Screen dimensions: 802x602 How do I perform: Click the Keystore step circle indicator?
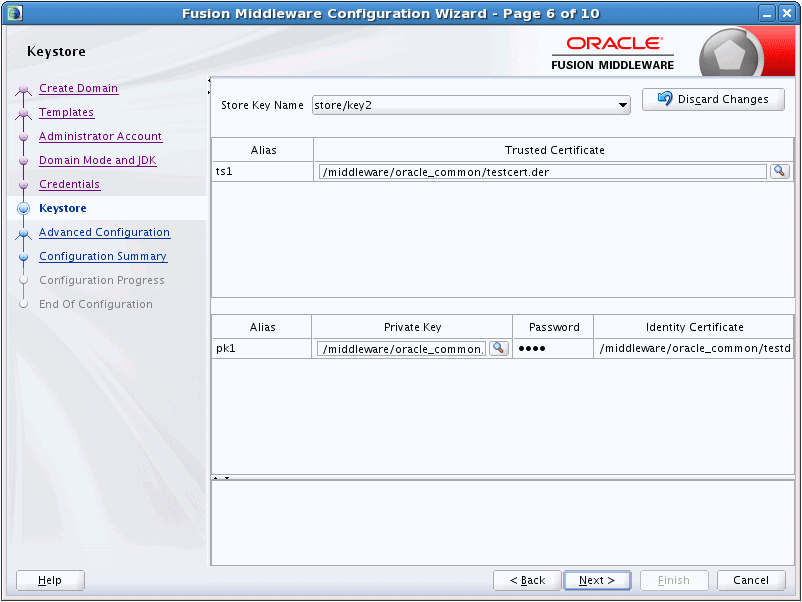(24, 208)
